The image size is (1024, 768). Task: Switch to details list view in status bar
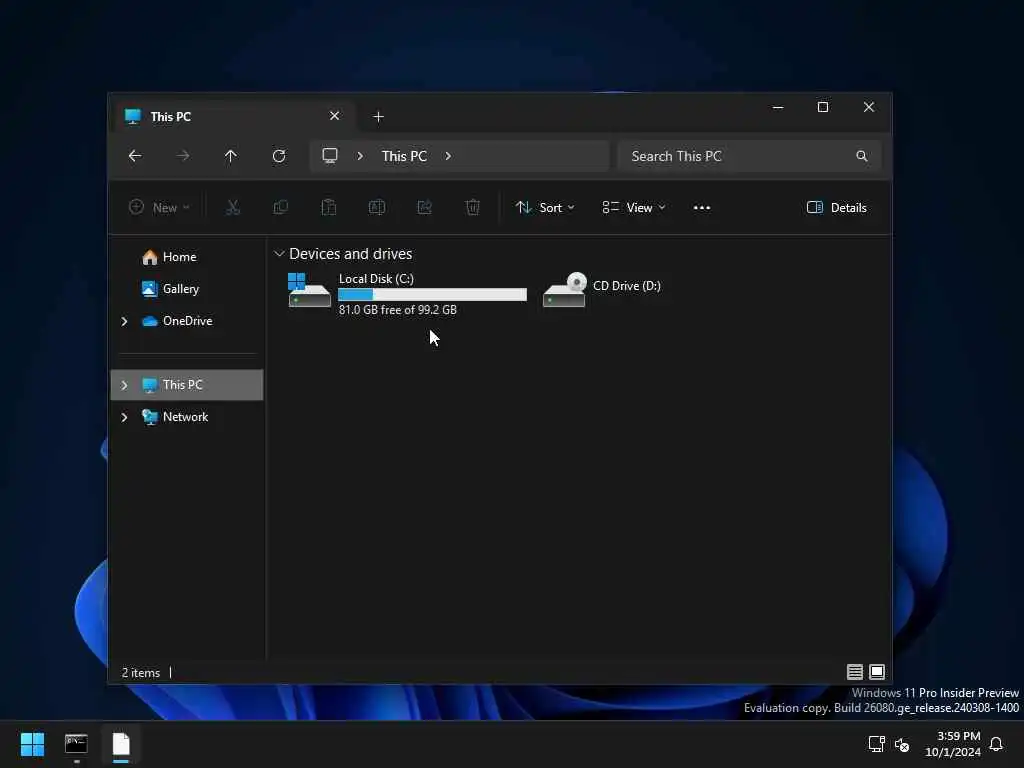tap(855, 671)
